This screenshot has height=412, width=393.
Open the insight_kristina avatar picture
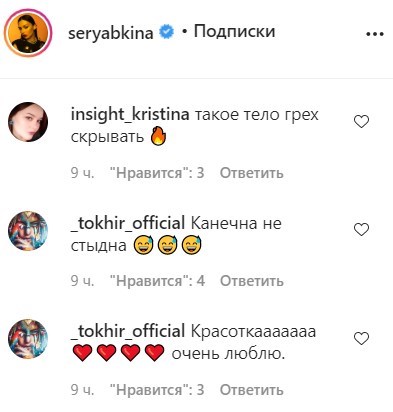click(28, 122)
